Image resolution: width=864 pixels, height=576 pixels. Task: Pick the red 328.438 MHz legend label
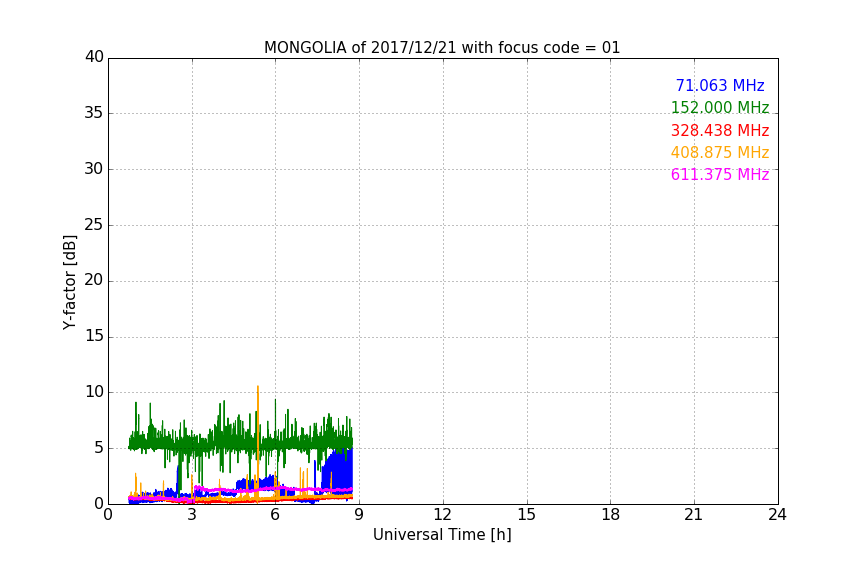[720, 130]
